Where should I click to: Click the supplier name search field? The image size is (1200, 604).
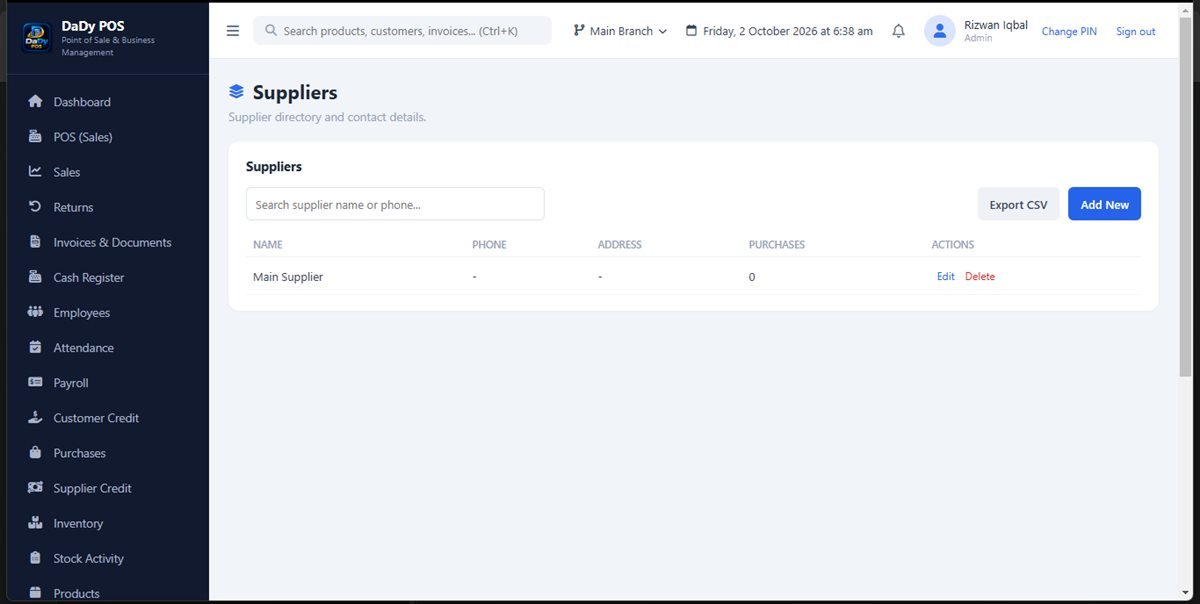click(x=395, y=204)
